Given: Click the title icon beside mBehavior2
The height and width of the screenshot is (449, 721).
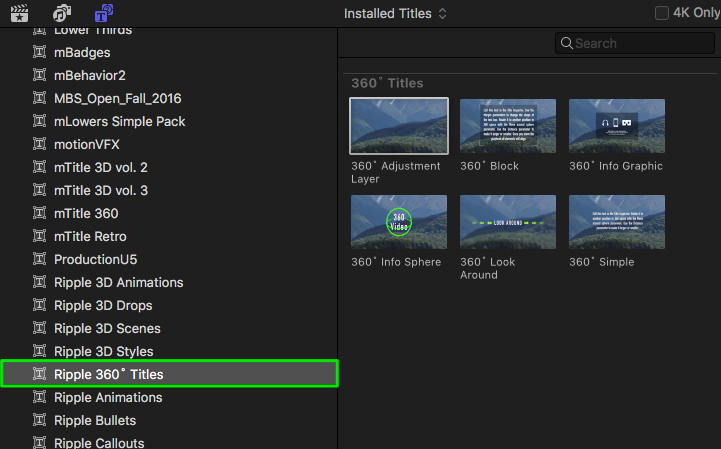Looking at the screenshot, I should point(40,75).
